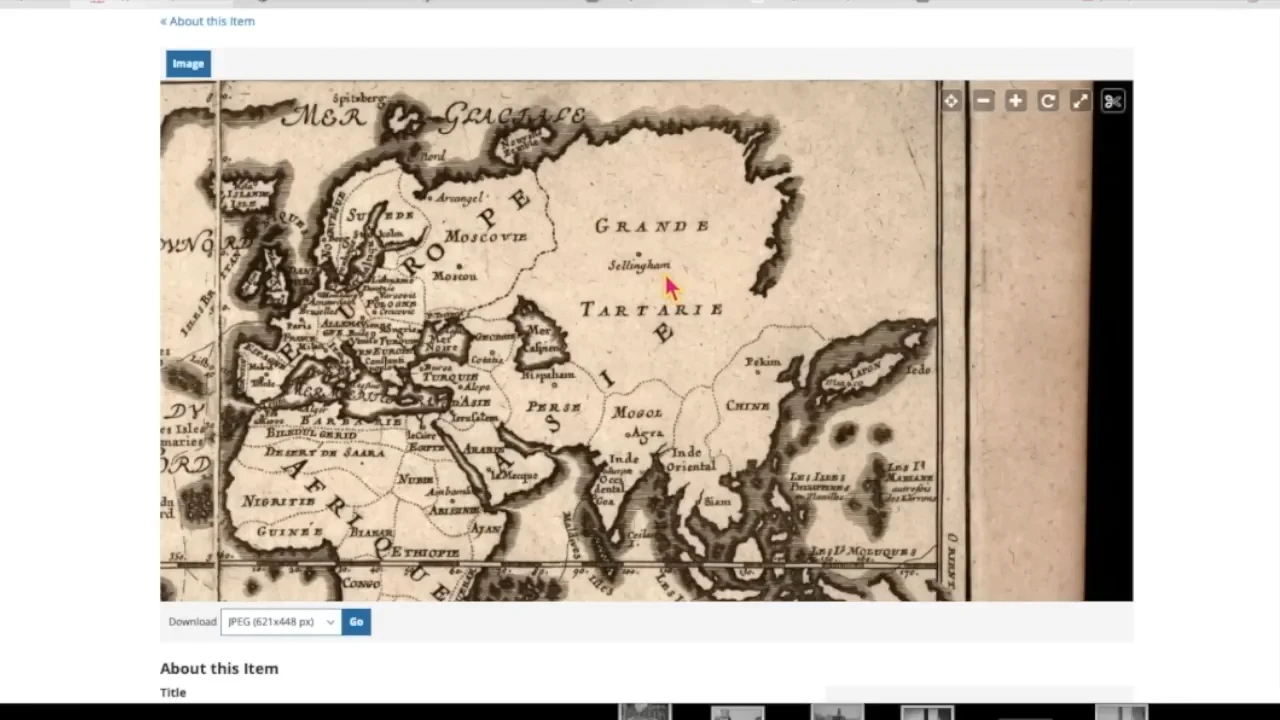Zoom in with the plus icon
This screenshot has width=1280, height=720.
click(x=1015, y=101)
